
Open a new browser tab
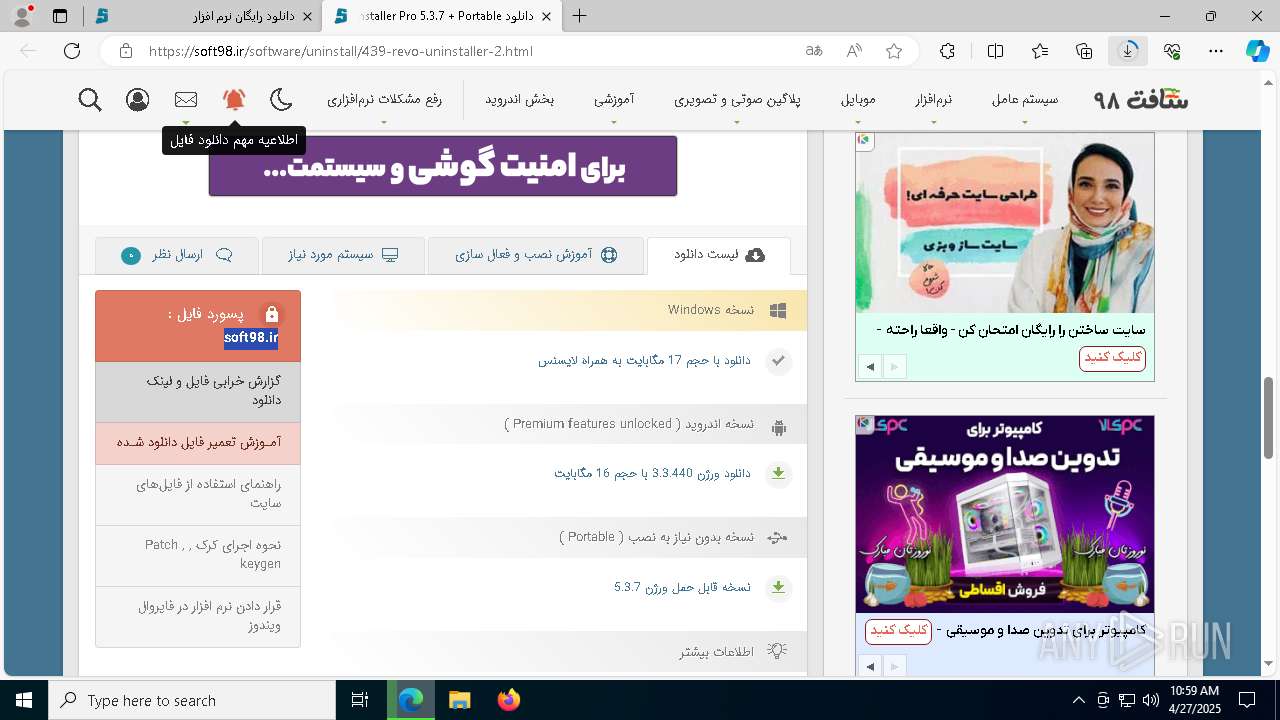click(580, 16)
